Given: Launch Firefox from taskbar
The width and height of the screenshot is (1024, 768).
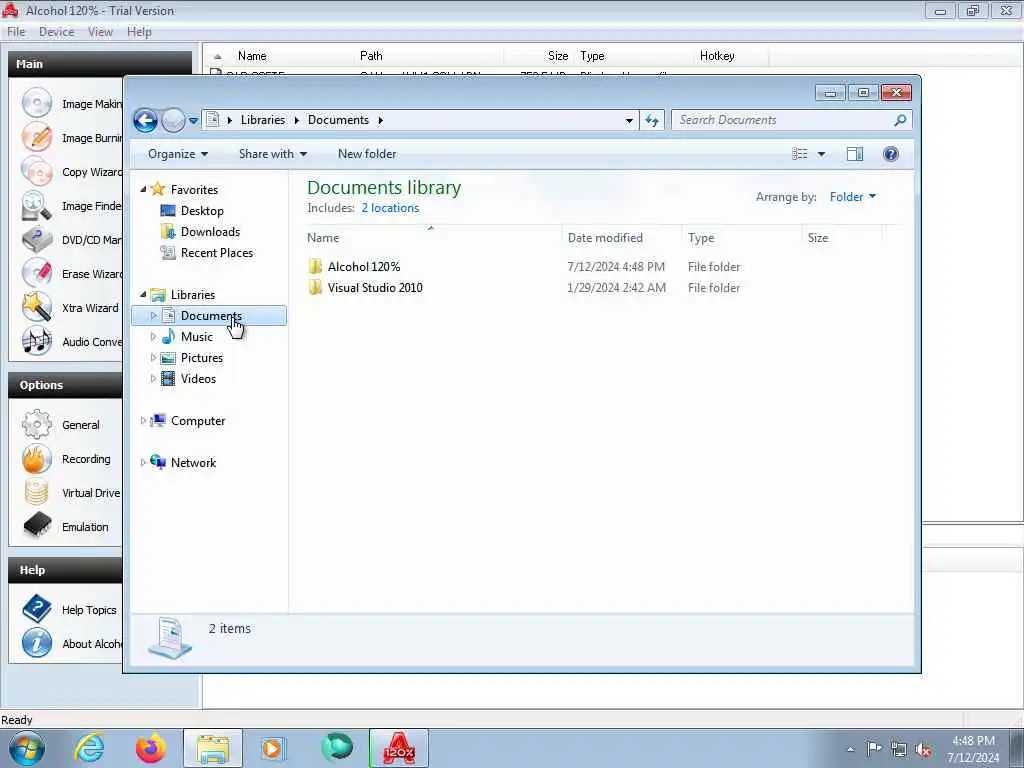Looking at the screenshot, I should click(150, 748).
